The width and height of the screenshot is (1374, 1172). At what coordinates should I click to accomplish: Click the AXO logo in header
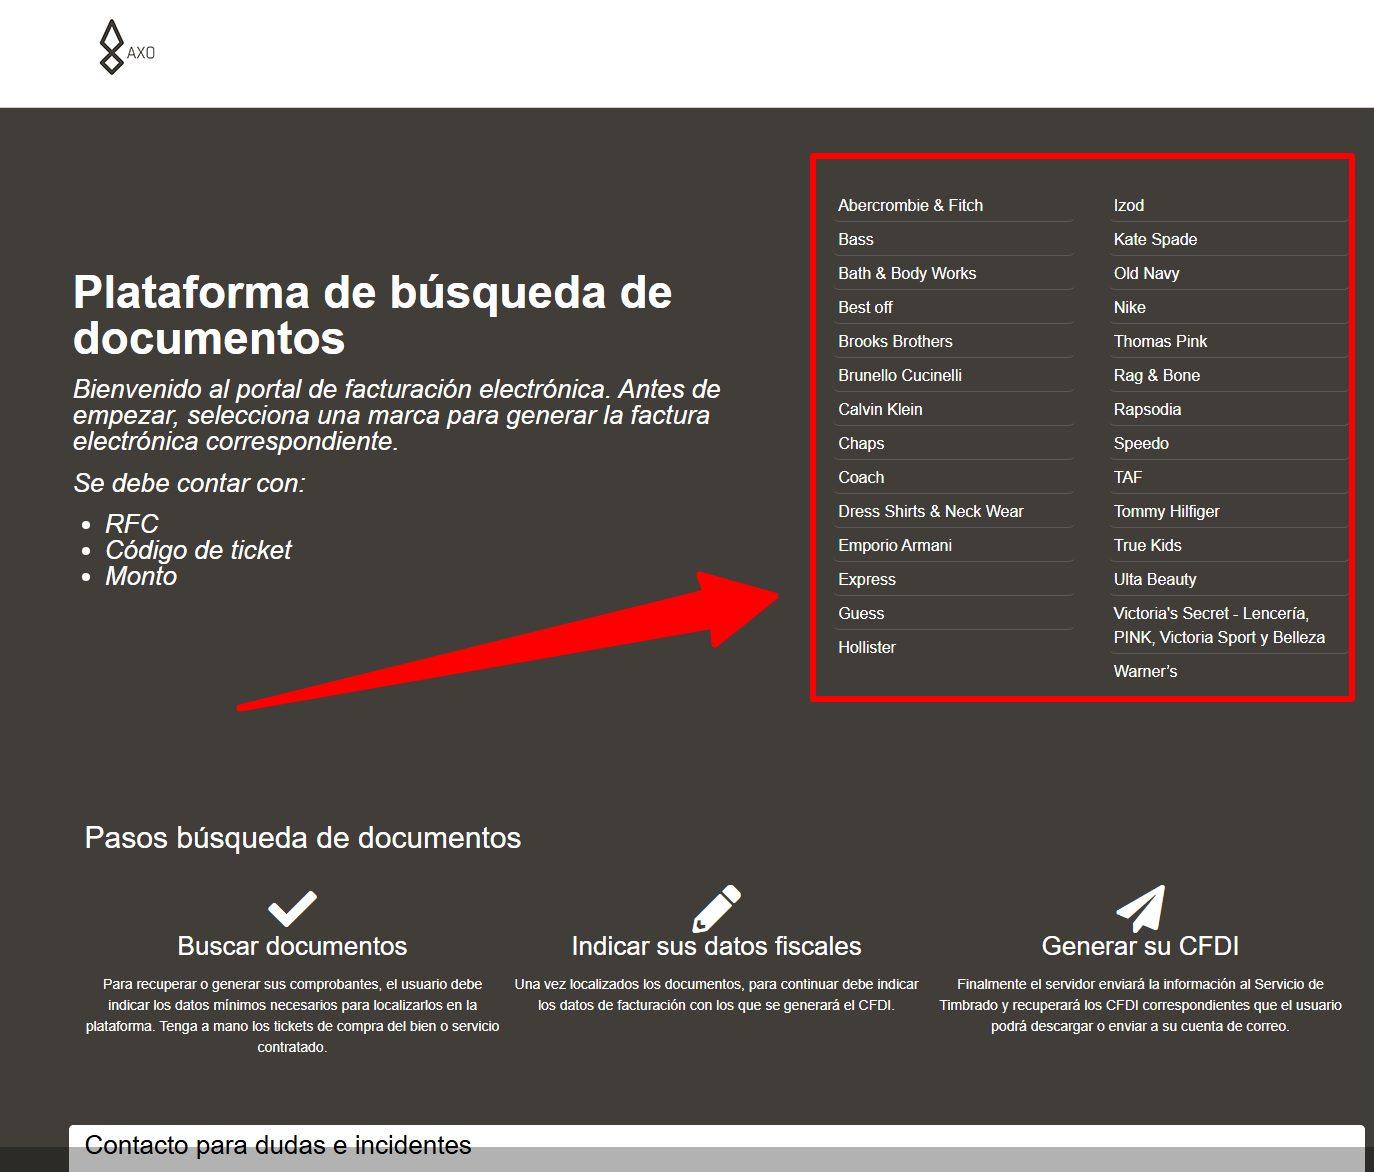point(126,48)
